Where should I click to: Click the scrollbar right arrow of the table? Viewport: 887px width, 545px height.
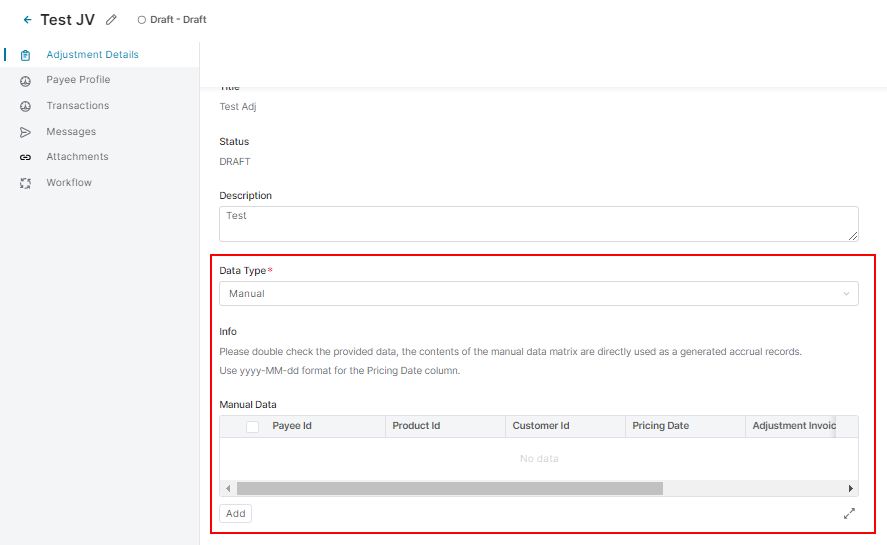851,488
